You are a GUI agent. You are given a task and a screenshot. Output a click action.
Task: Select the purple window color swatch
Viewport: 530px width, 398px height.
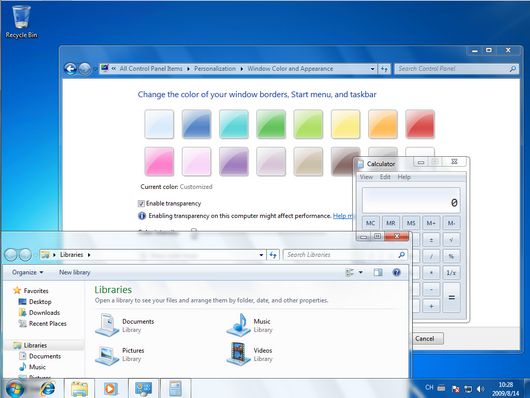tap(234, 161)
